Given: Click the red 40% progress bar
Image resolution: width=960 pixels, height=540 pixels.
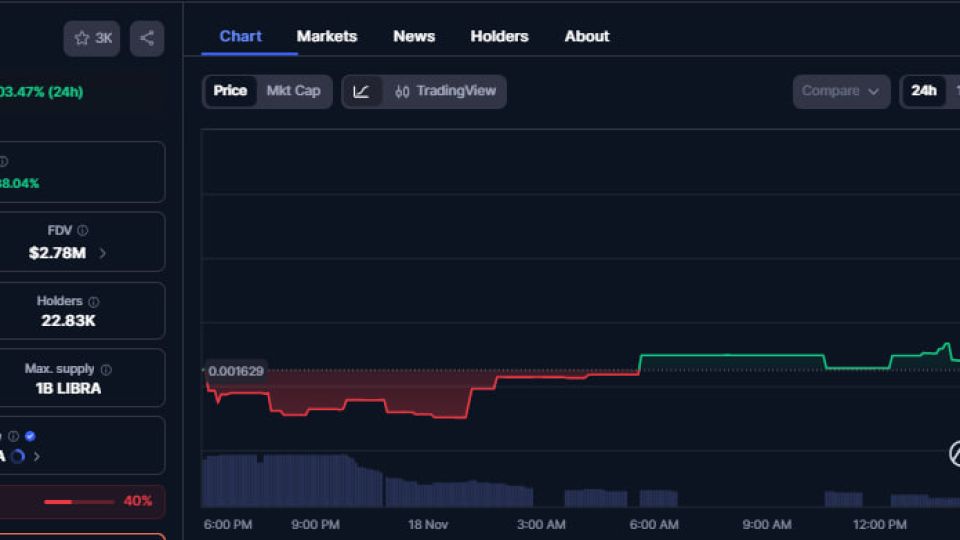Looking at the screenshot, I should (72, 501).
